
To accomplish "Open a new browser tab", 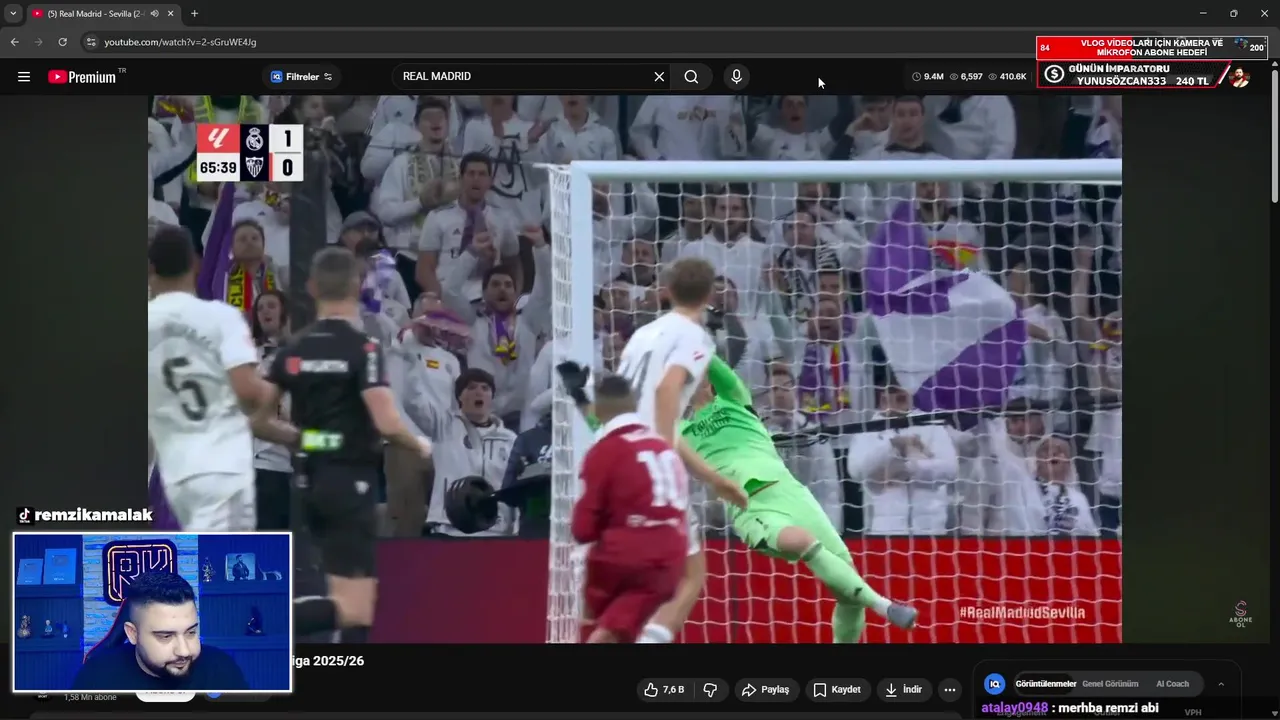I will click(194, 13).
